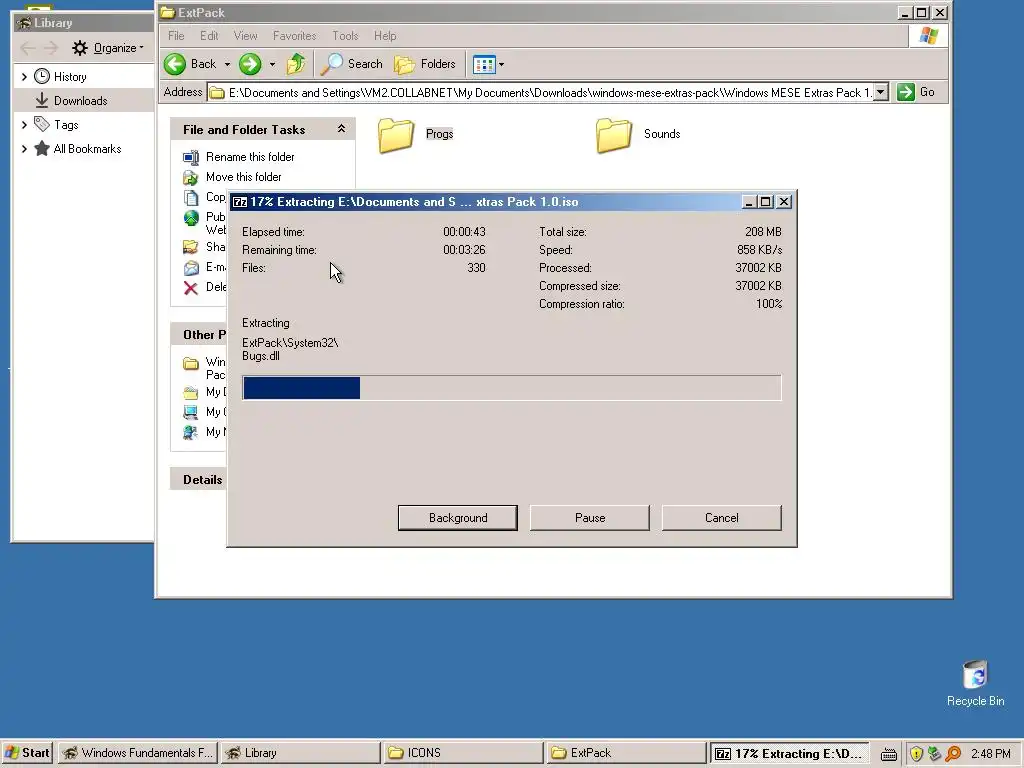
Task: Open the View menu
Action: [246, 36]
